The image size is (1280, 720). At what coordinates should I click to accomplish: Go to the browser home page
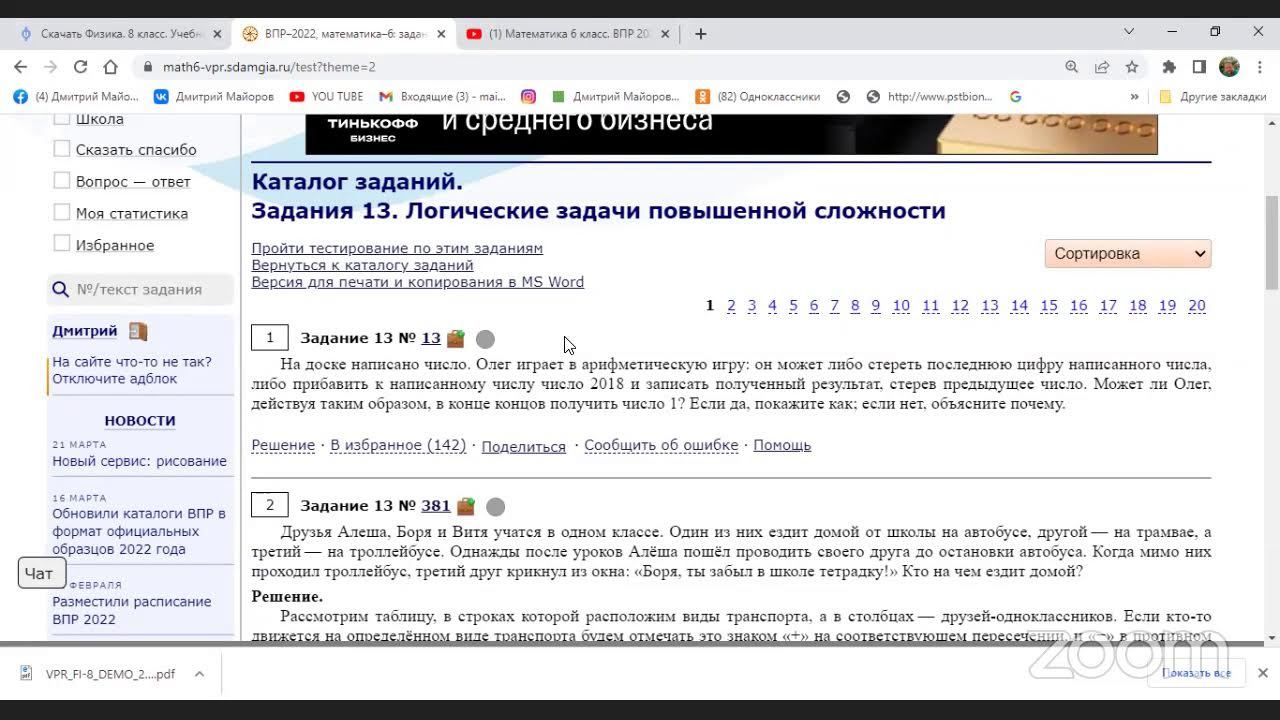[110, 67]
